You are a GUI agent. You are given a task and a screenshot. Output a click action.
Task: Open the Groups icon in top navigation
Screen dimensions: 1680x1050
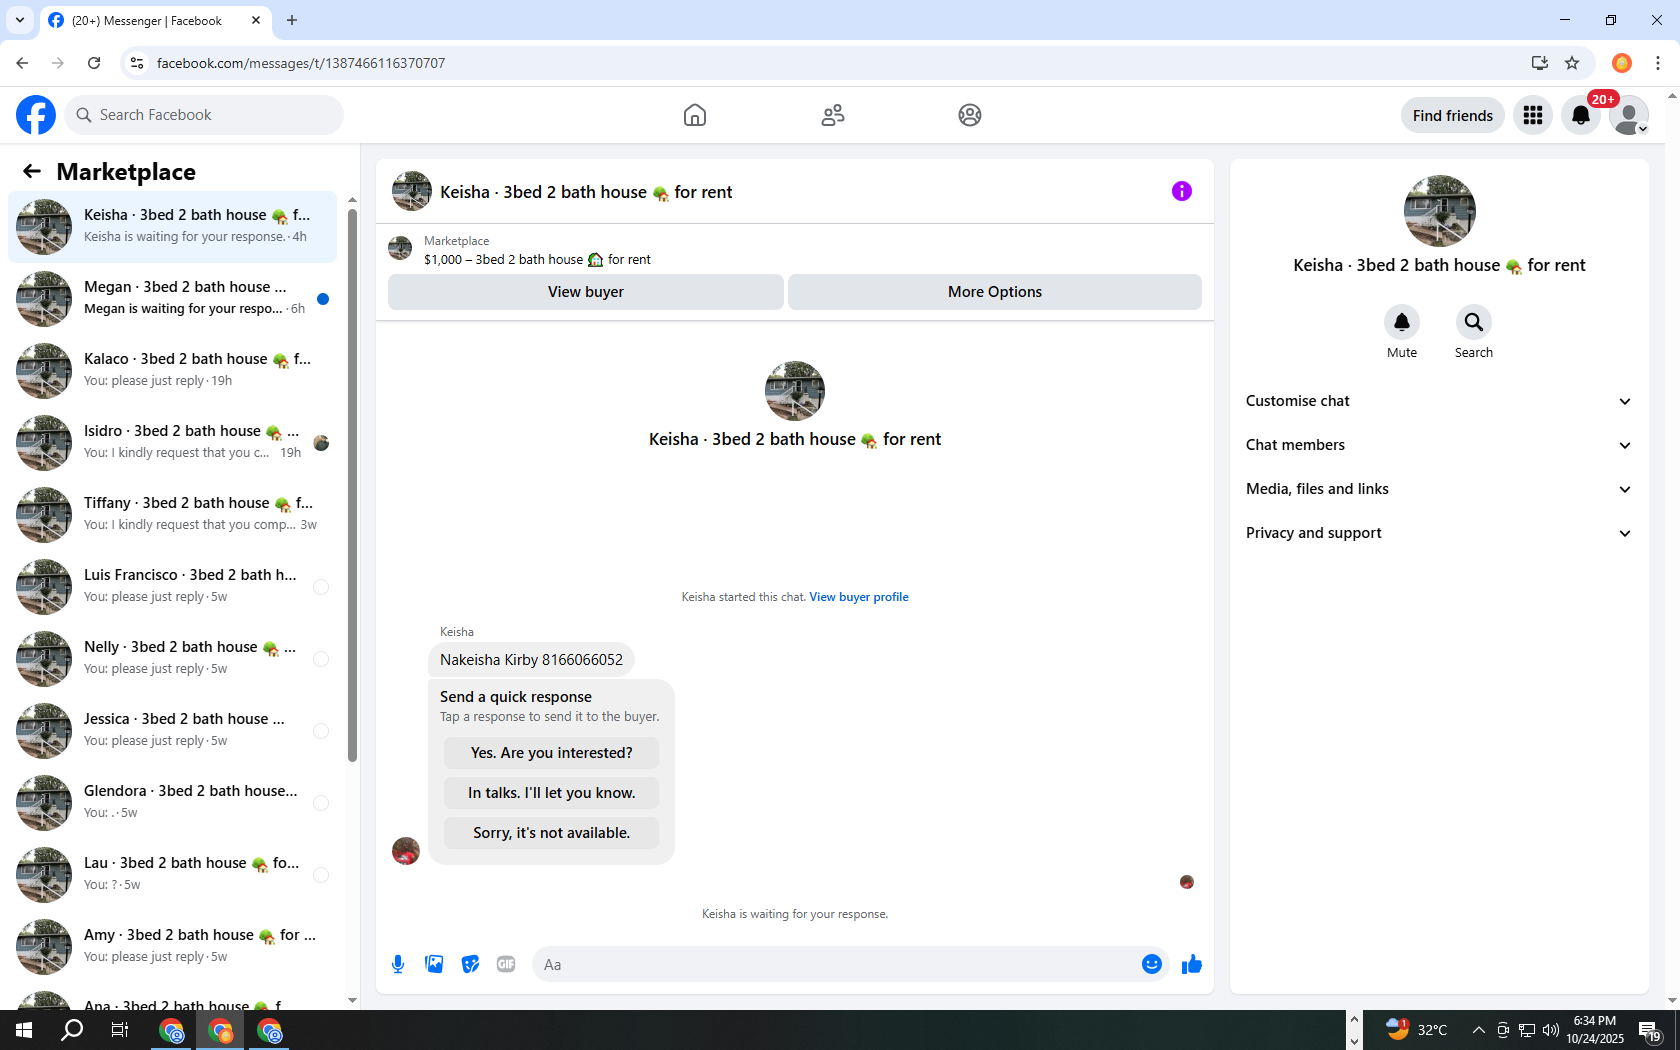[x=970, y=115]
